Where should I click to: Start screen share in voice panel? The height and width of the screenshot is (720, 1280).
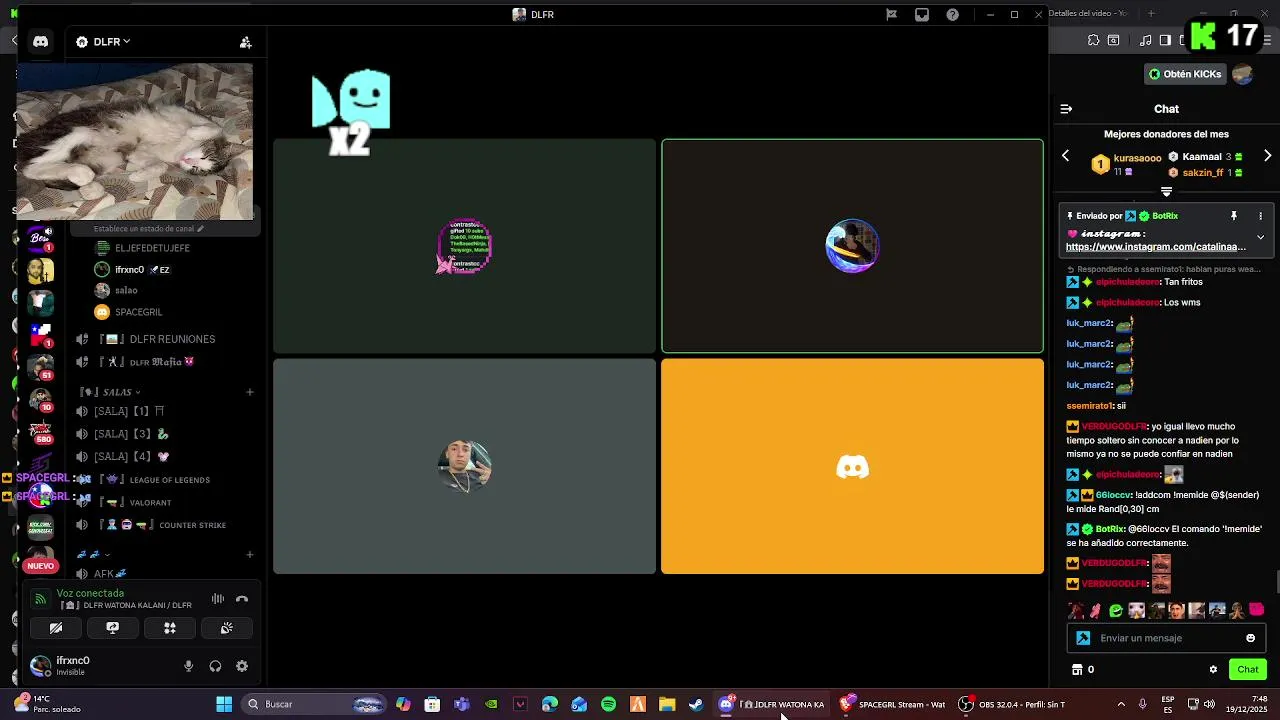coord(113,628)
